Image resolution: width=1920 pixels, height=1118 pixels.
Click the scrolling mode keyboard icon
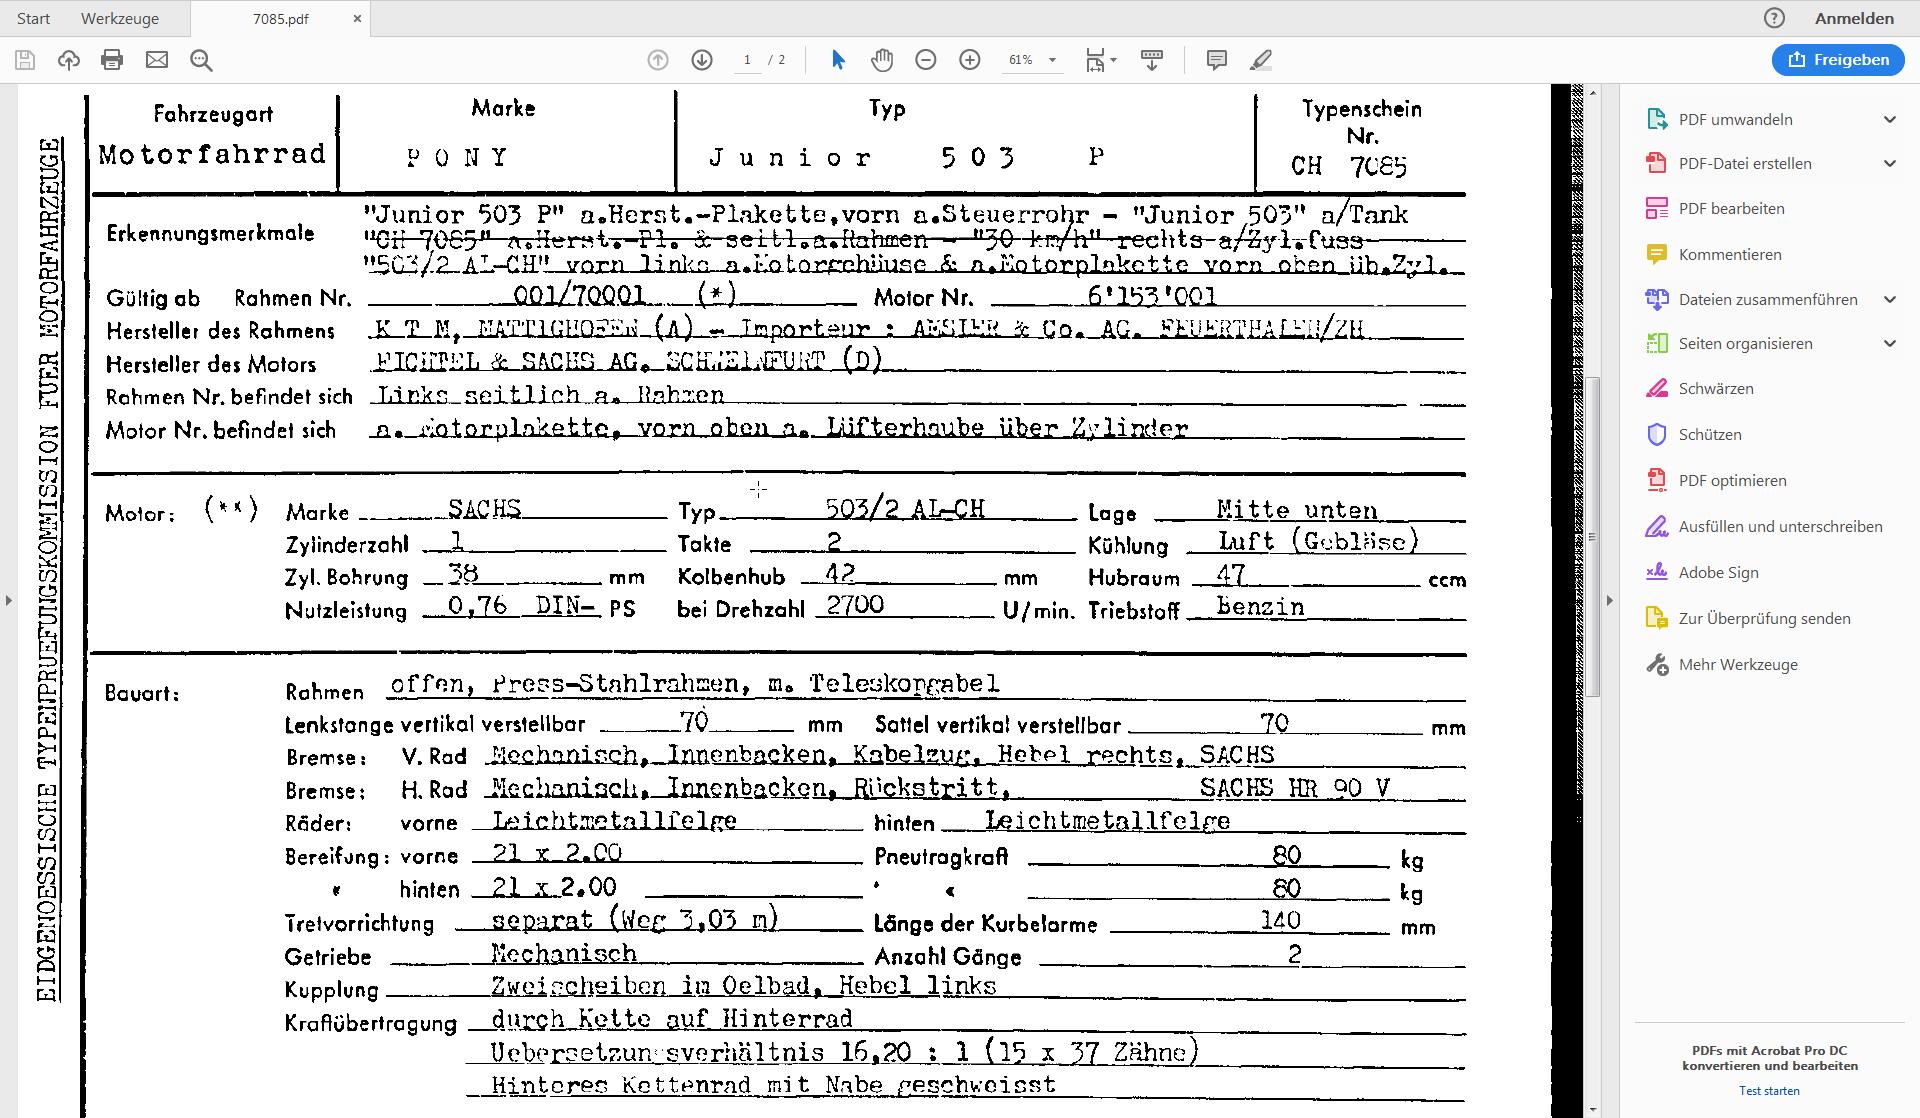tap(1152, 60)
